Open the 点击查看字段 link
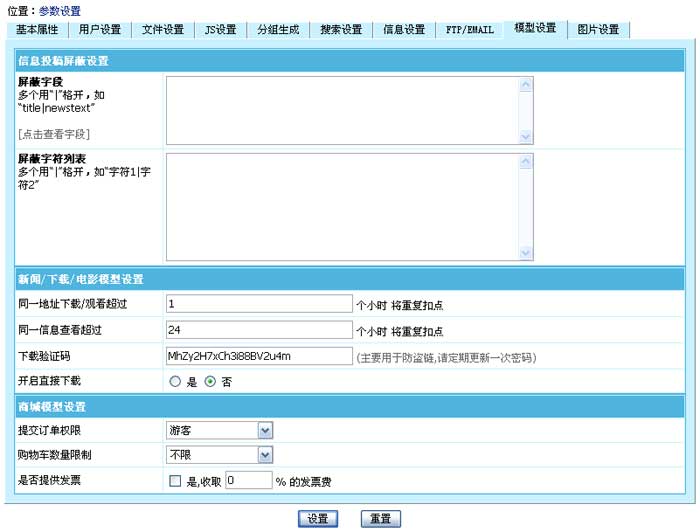 (x=55, y=133)
